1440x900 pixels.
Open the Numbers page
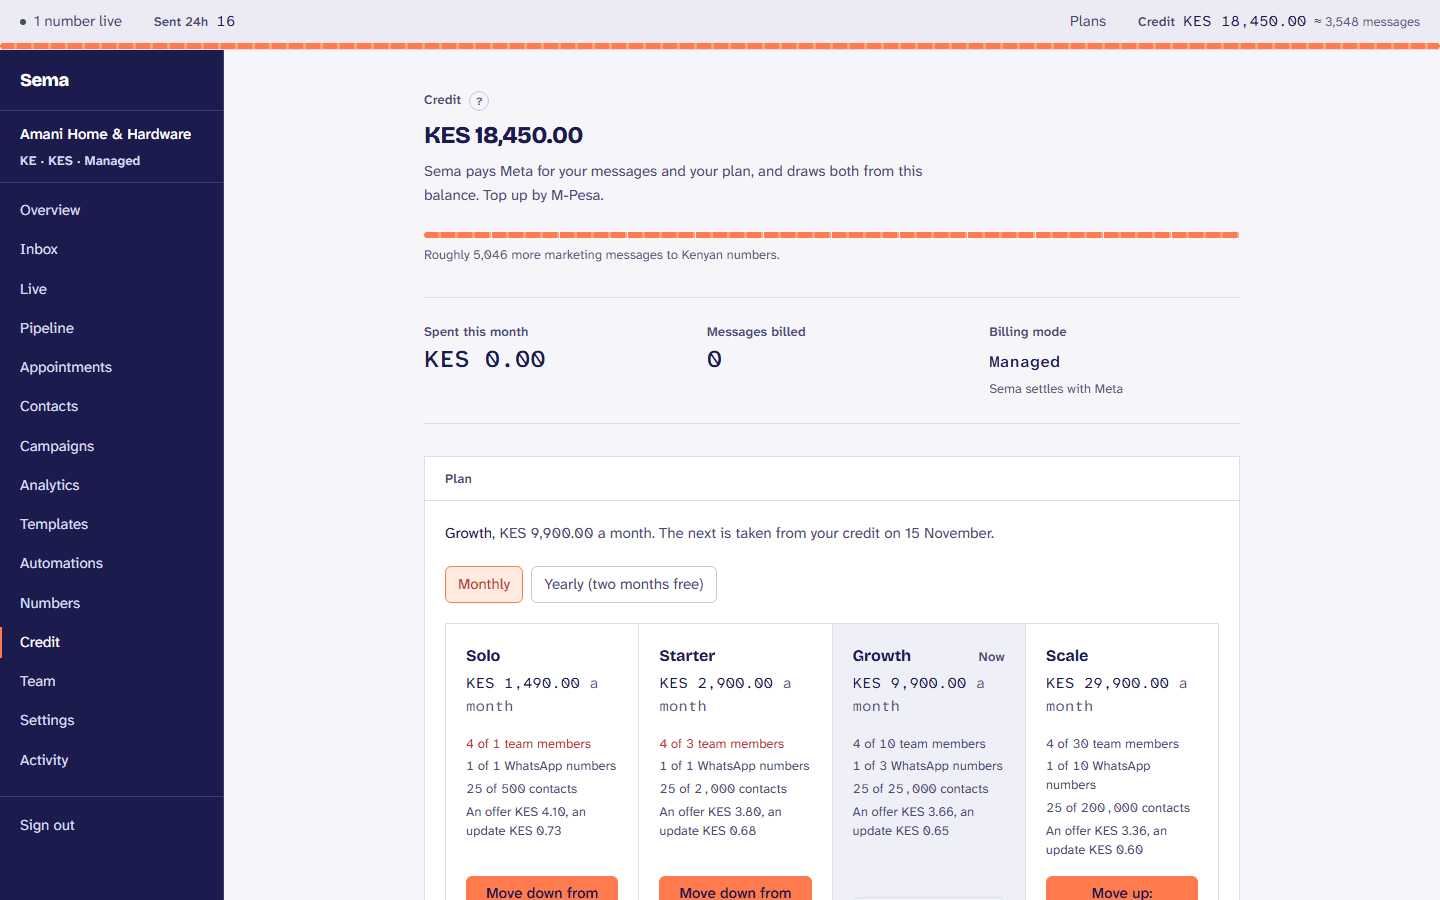click(50, 603)
